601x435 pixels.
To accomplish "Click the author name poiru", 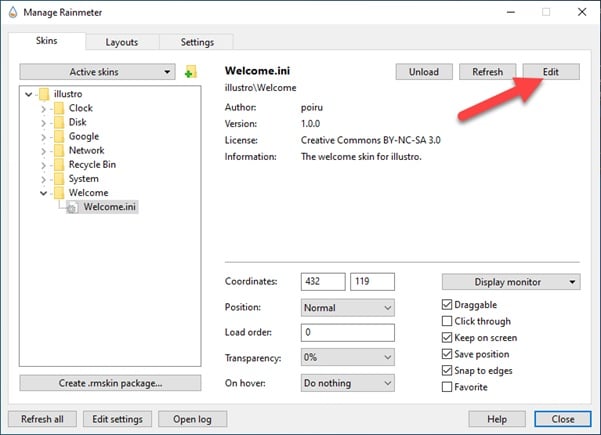I will point(312,107).
